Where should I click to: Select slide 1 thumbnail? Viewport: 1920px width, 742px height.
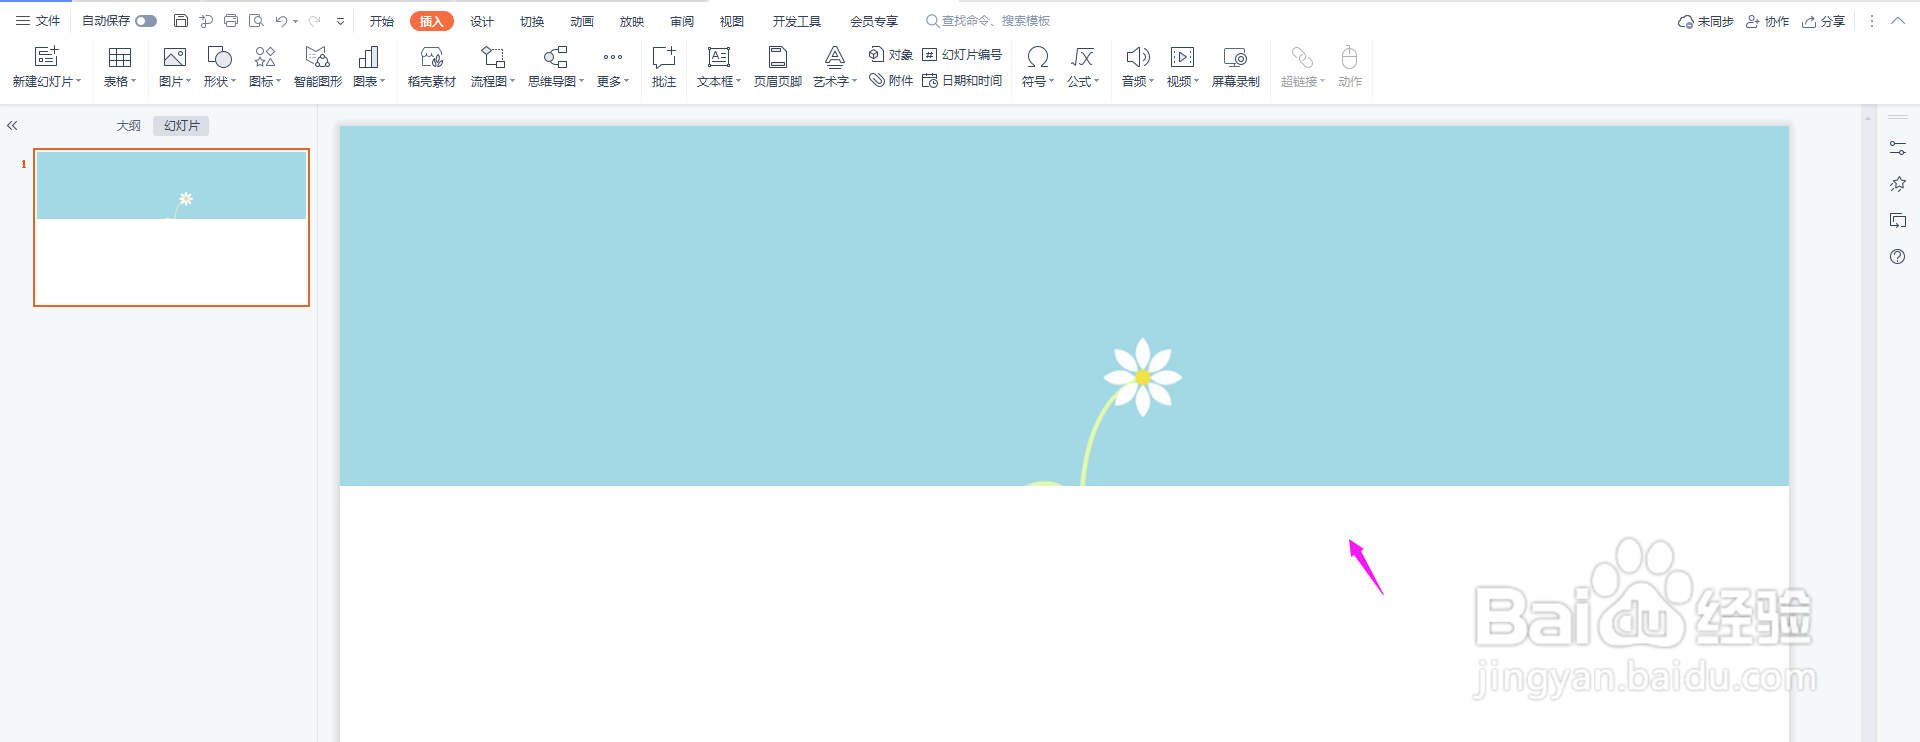172,228
